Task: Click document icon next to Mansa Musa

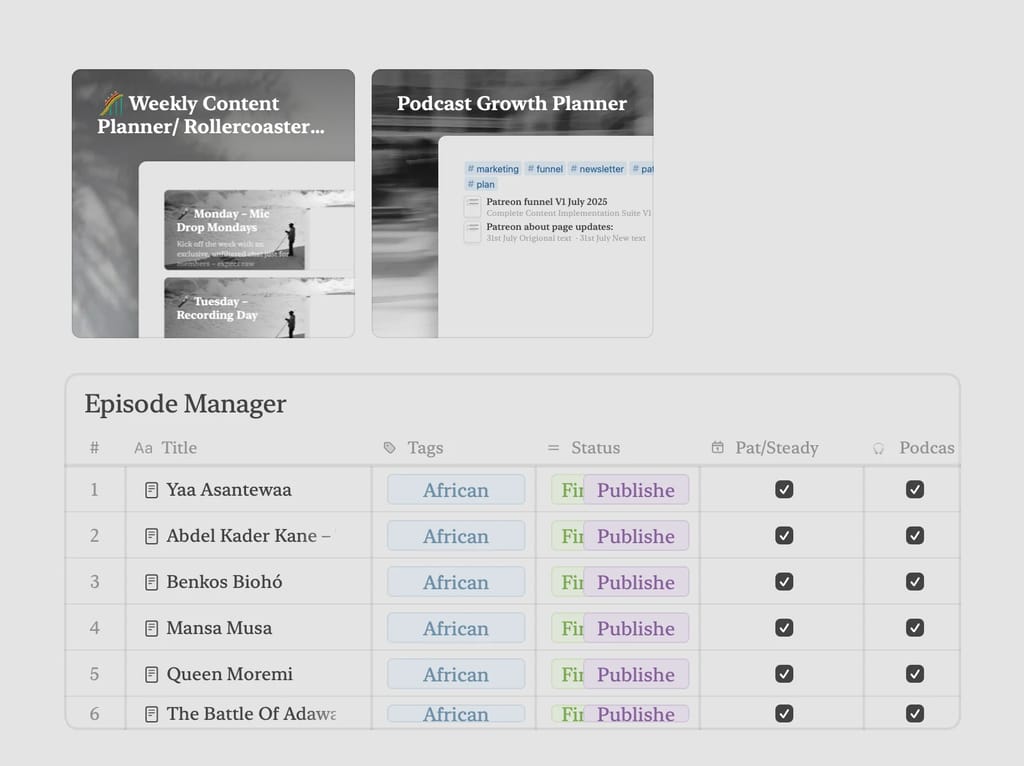Action: click(x=152, y=628)
